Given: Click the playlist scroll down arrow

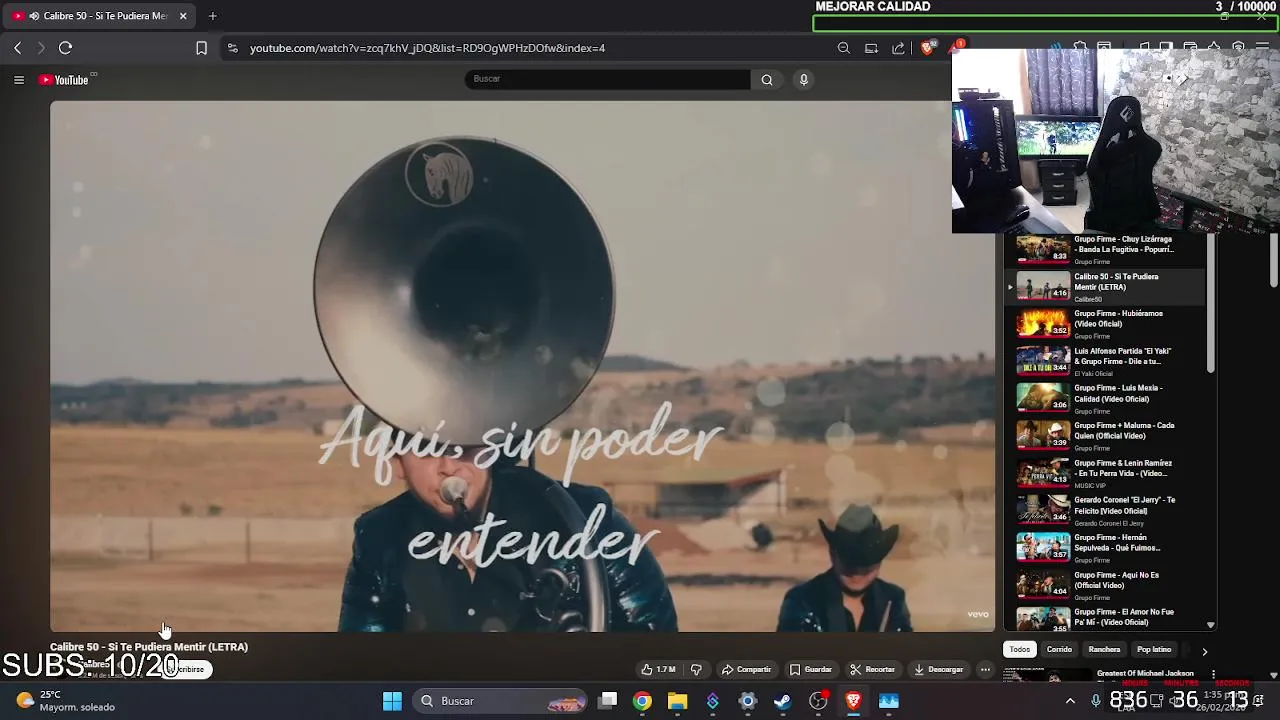Looking at the screenshot, I should [1210, 625].
